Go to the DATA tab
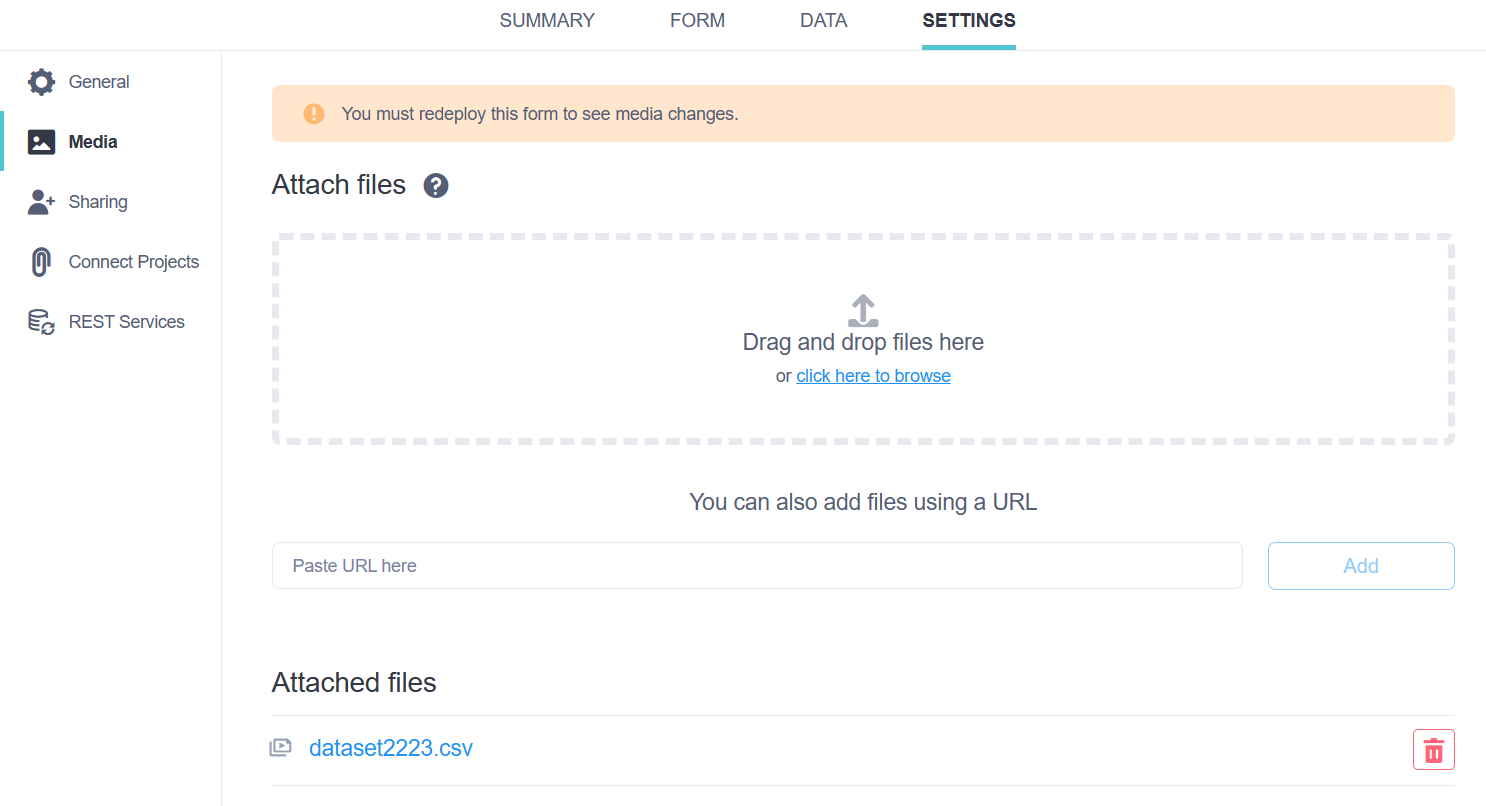The width and height of the screenshot is (1486, 806). pyautogui.click(x=823, y=20)
